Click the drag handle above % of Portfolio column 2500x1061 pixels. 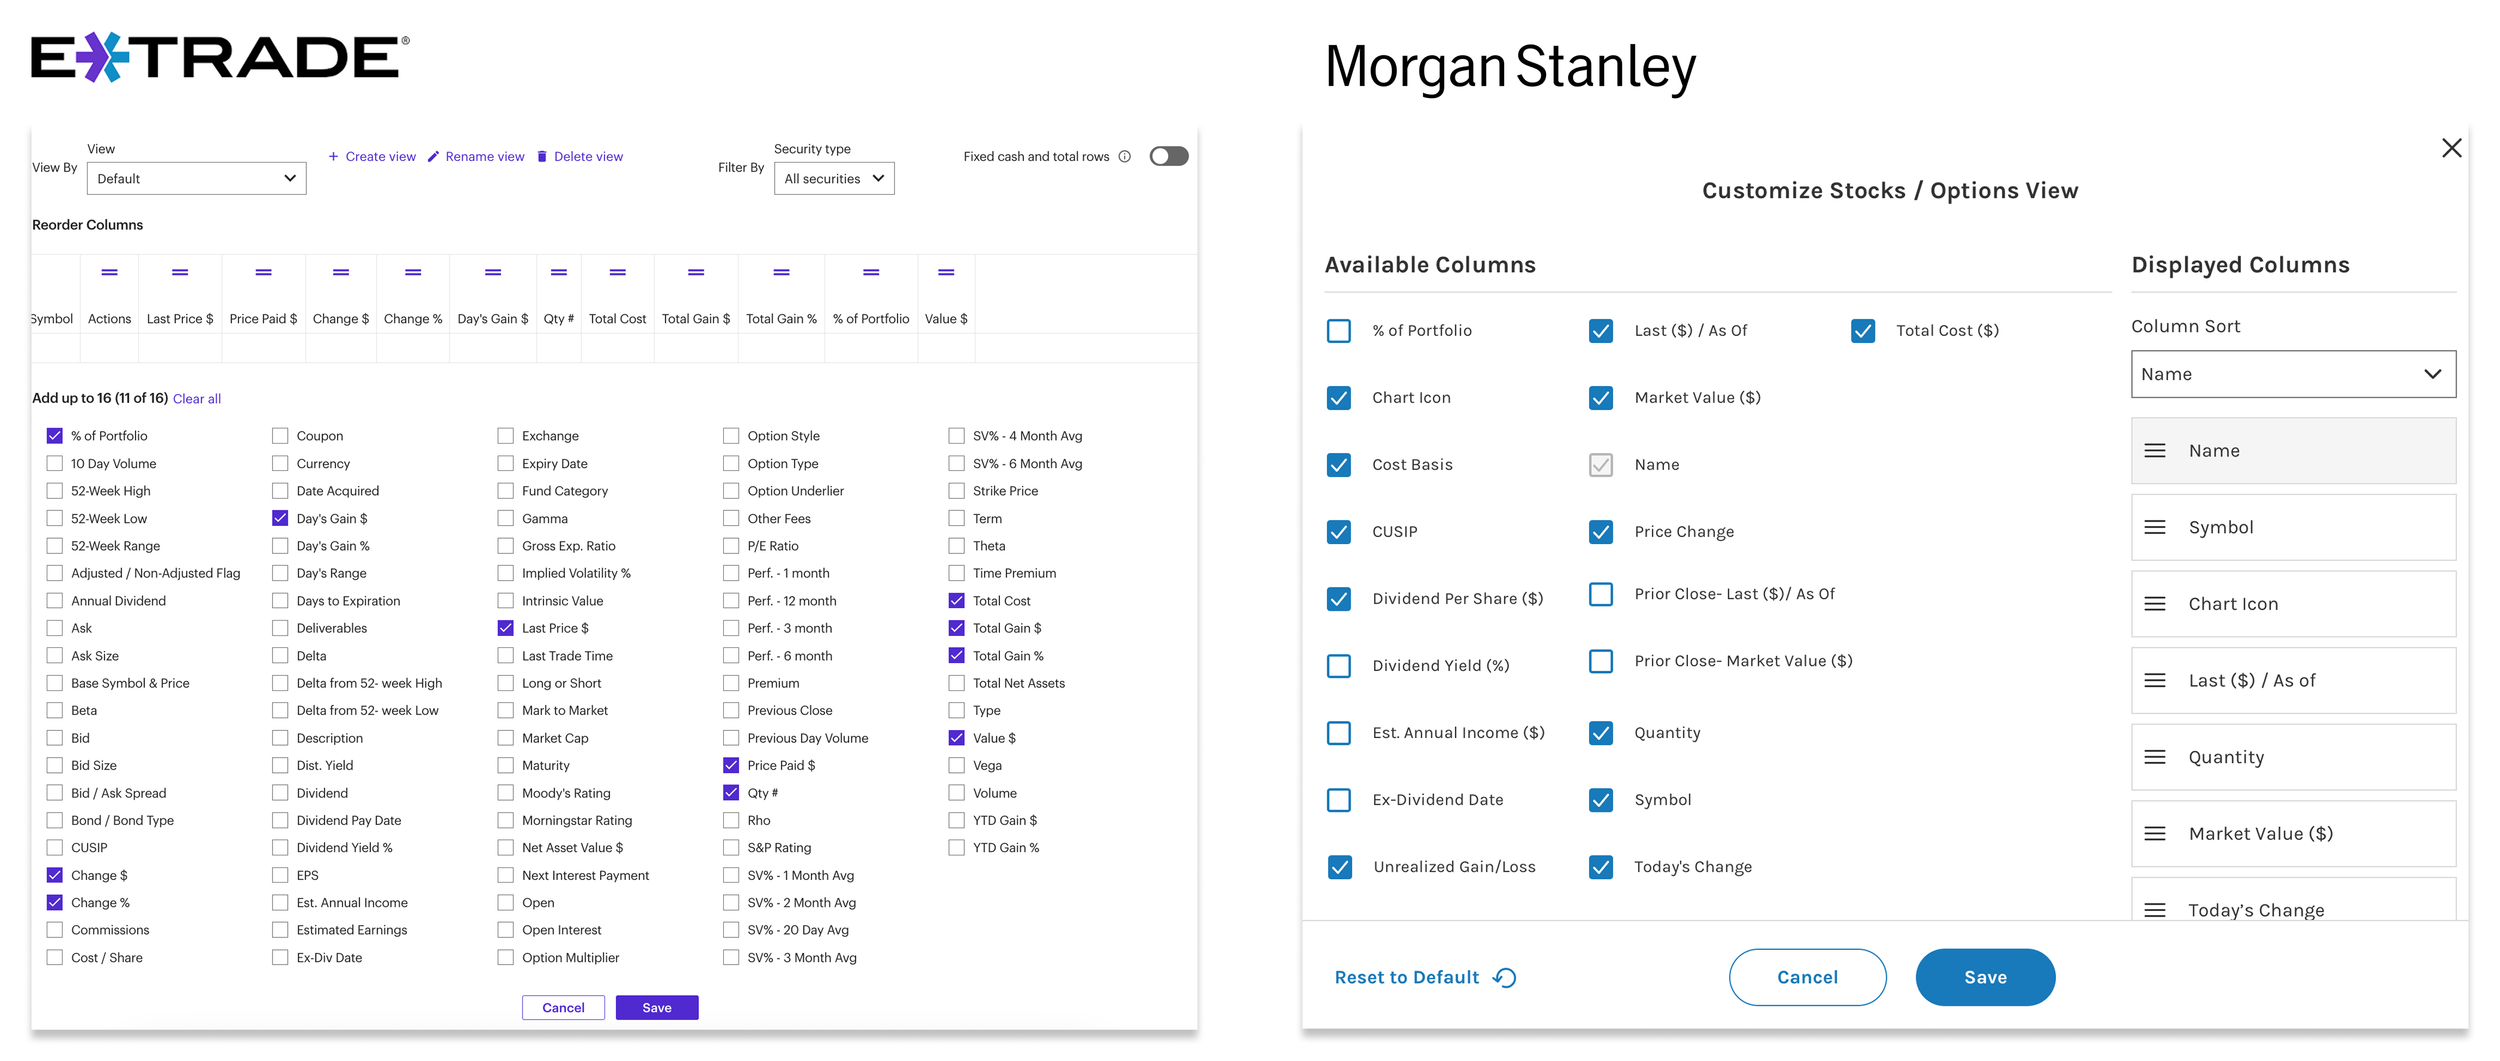(871, 272)
